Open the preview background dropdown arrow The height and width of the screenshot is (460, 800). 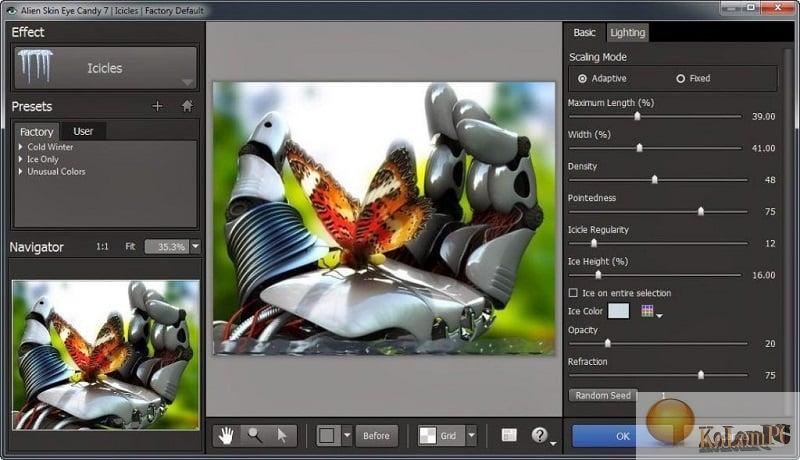(347, 436)
